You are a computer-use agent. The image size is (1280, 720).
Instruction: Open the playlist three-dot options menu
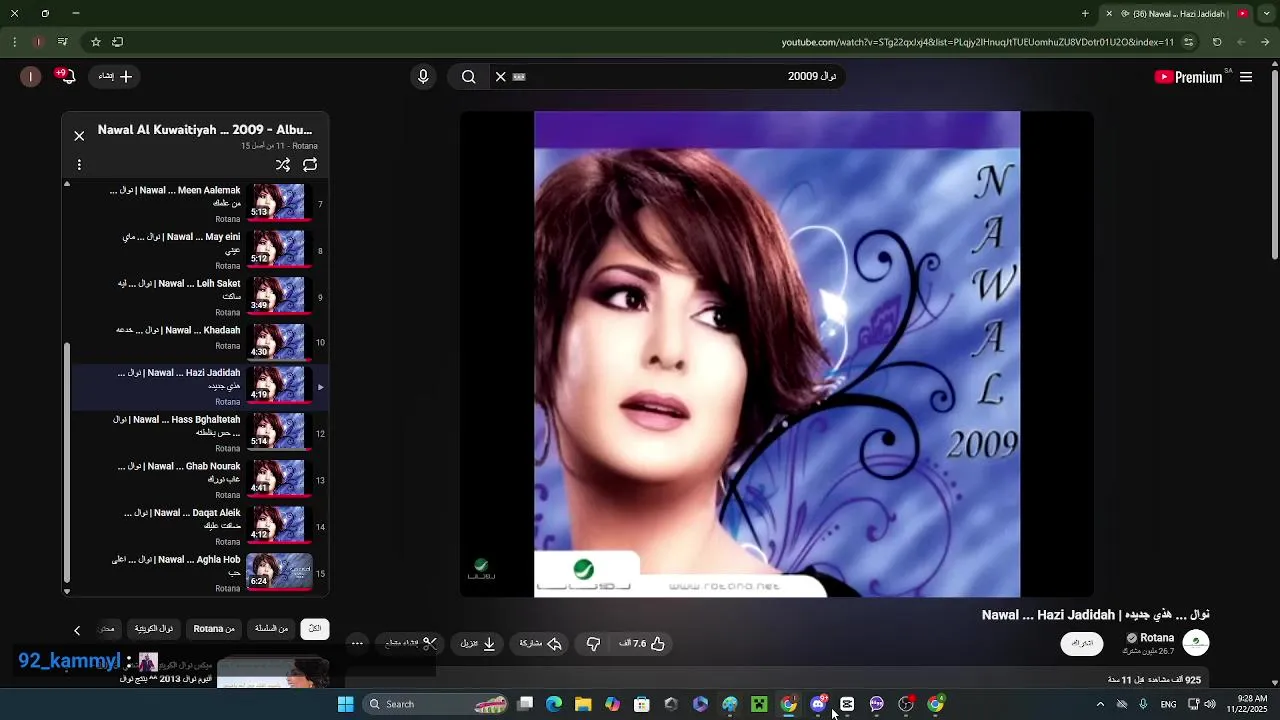pos(79,165)
